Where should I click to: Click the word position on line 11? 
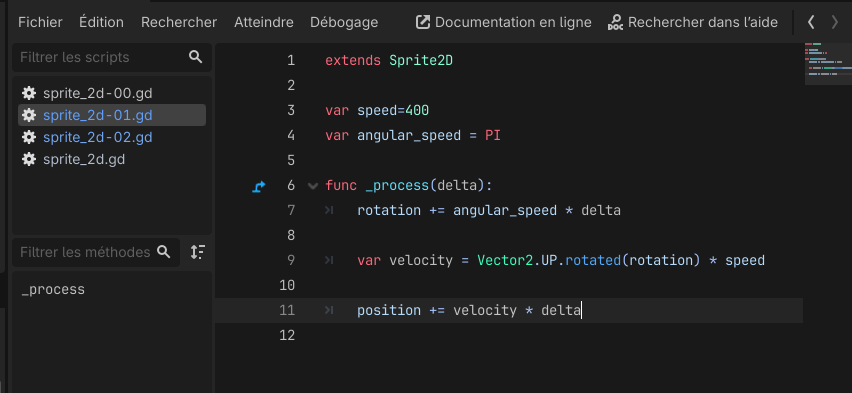click(389, 310)
